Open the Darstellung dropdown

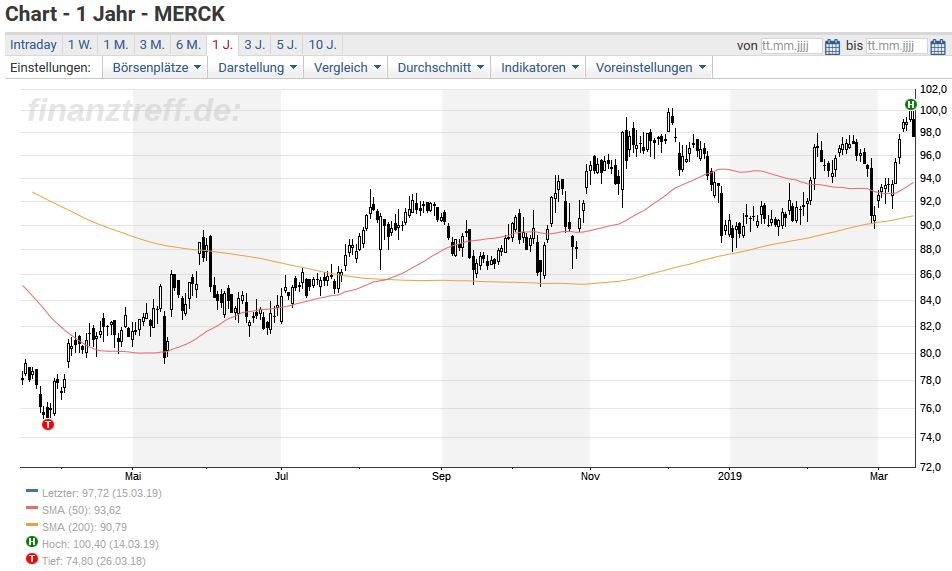(x=257, y=67)
